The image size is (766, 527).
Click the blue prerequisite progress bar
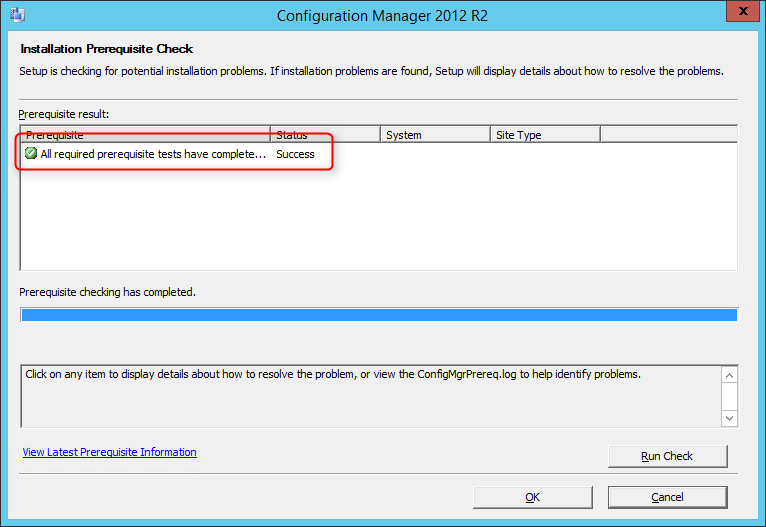pyautogui.click(x=379, y=315)
